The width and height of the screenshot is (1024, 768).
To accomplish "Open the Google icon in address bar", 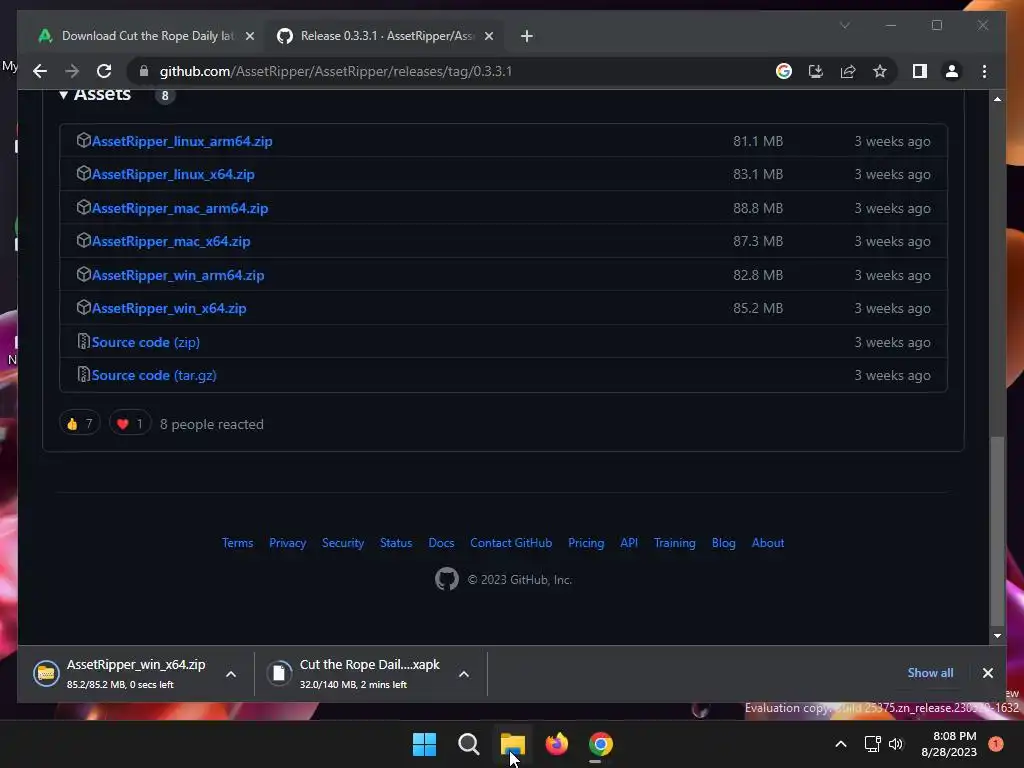I will click(x=784, y=71).
